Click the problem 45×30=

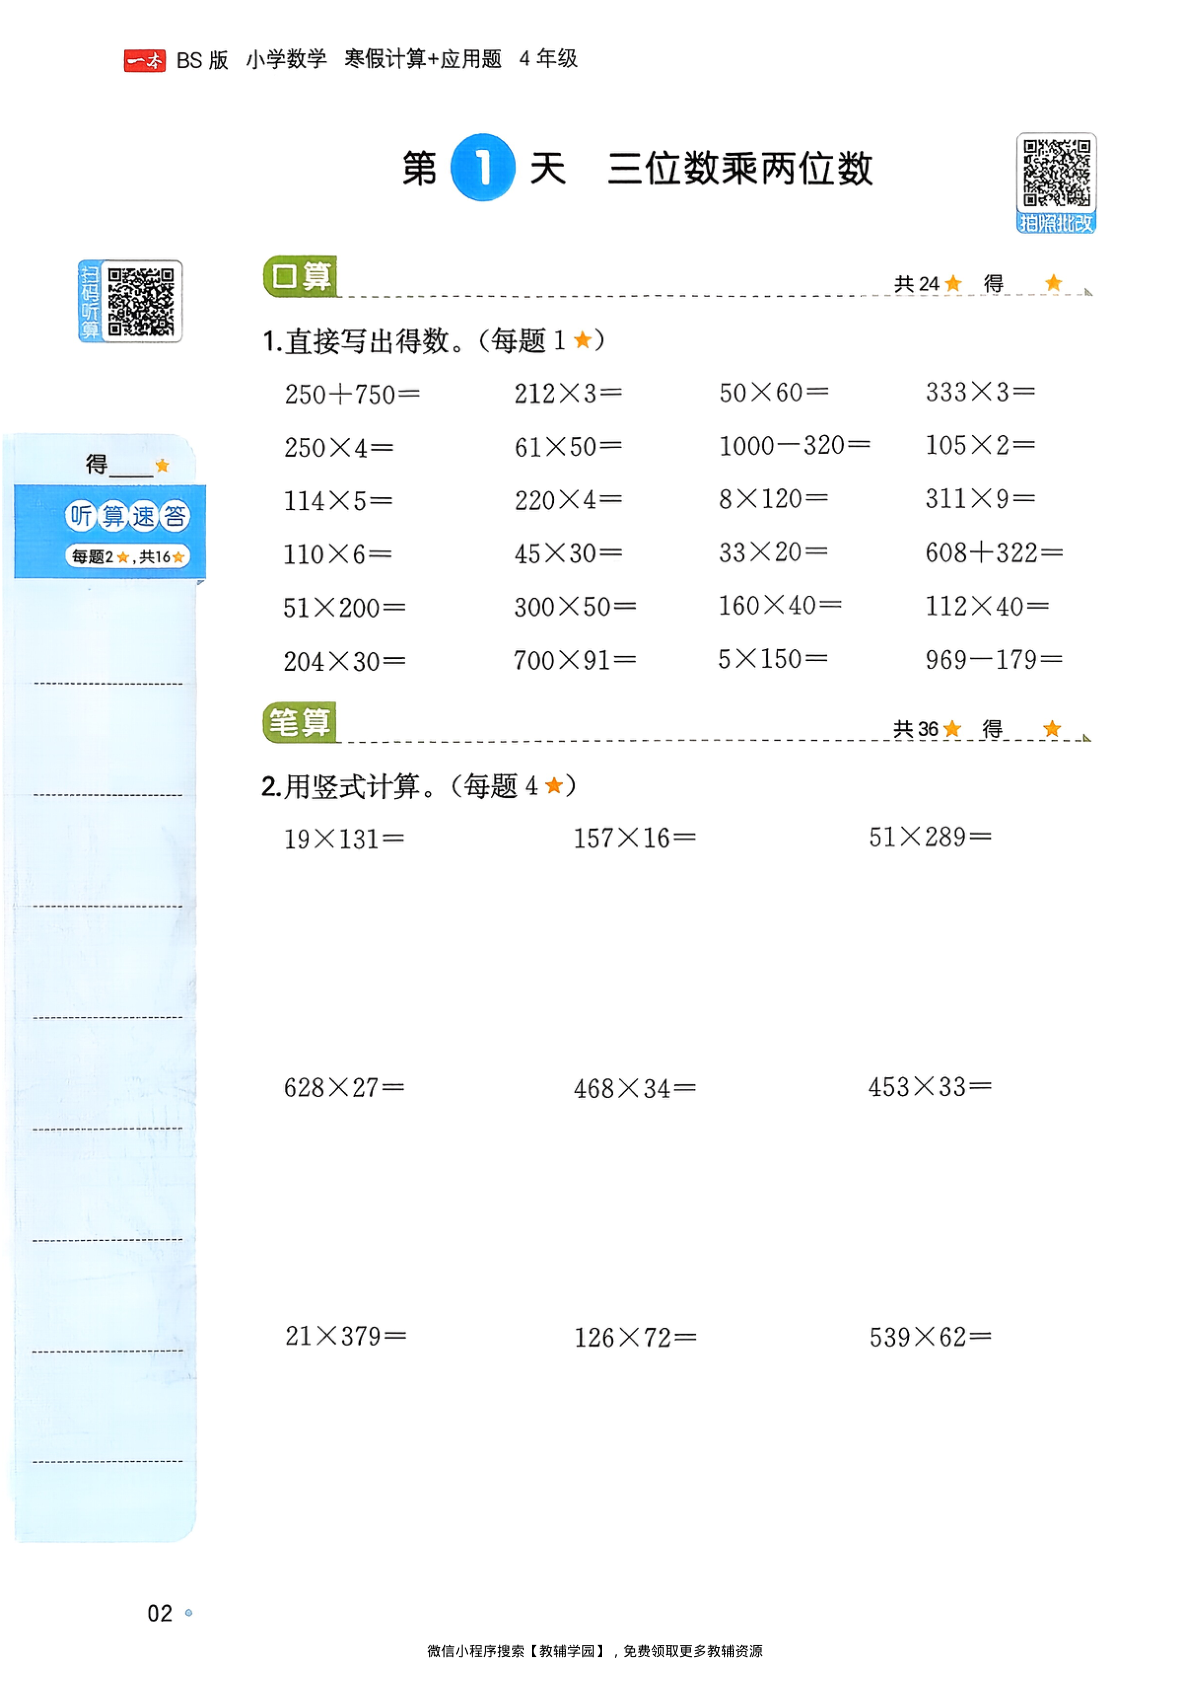tap(568, 553)
